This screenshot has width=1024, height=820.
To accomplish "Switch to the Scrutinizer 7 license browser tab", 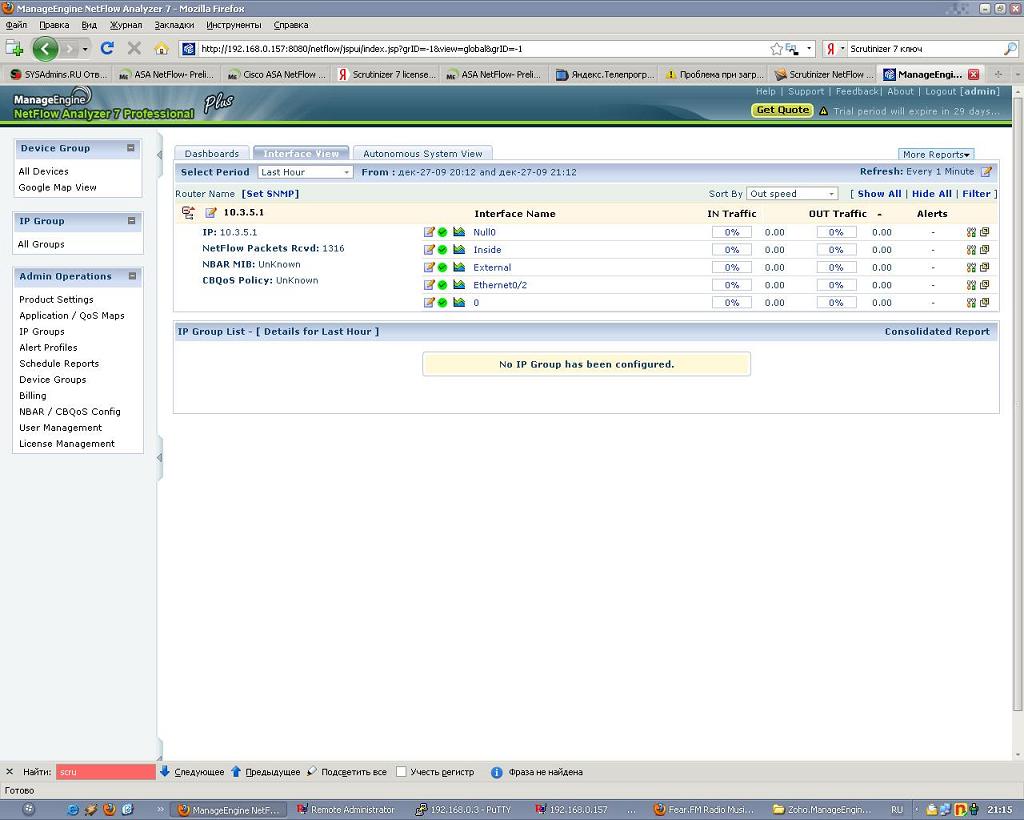I will (x=386, y=74).
